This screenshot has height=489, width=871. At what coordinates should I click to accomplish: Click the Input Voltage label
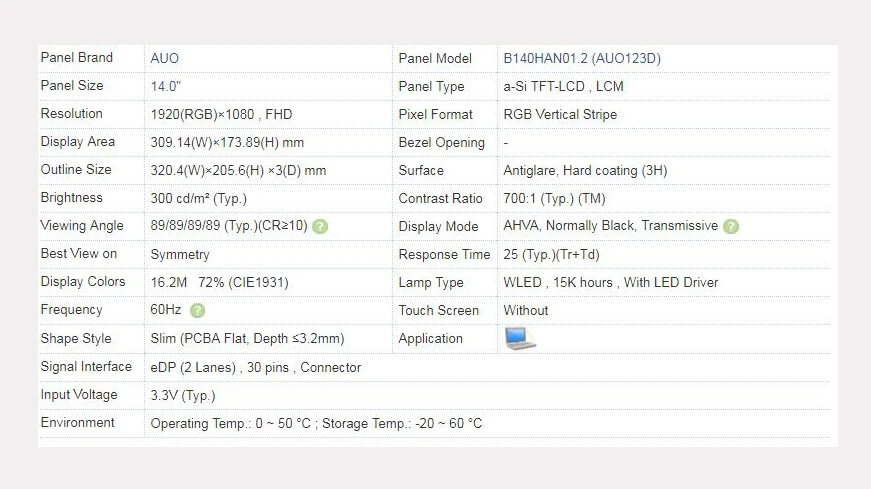point(79,395)
